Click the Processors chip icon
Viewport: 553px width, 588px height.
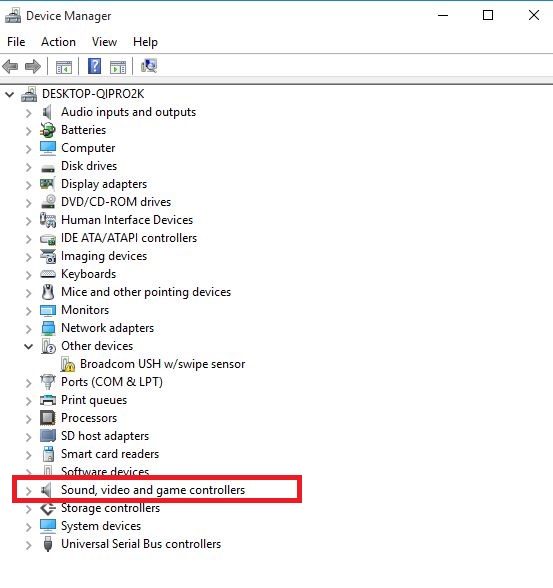coord(48,418)
